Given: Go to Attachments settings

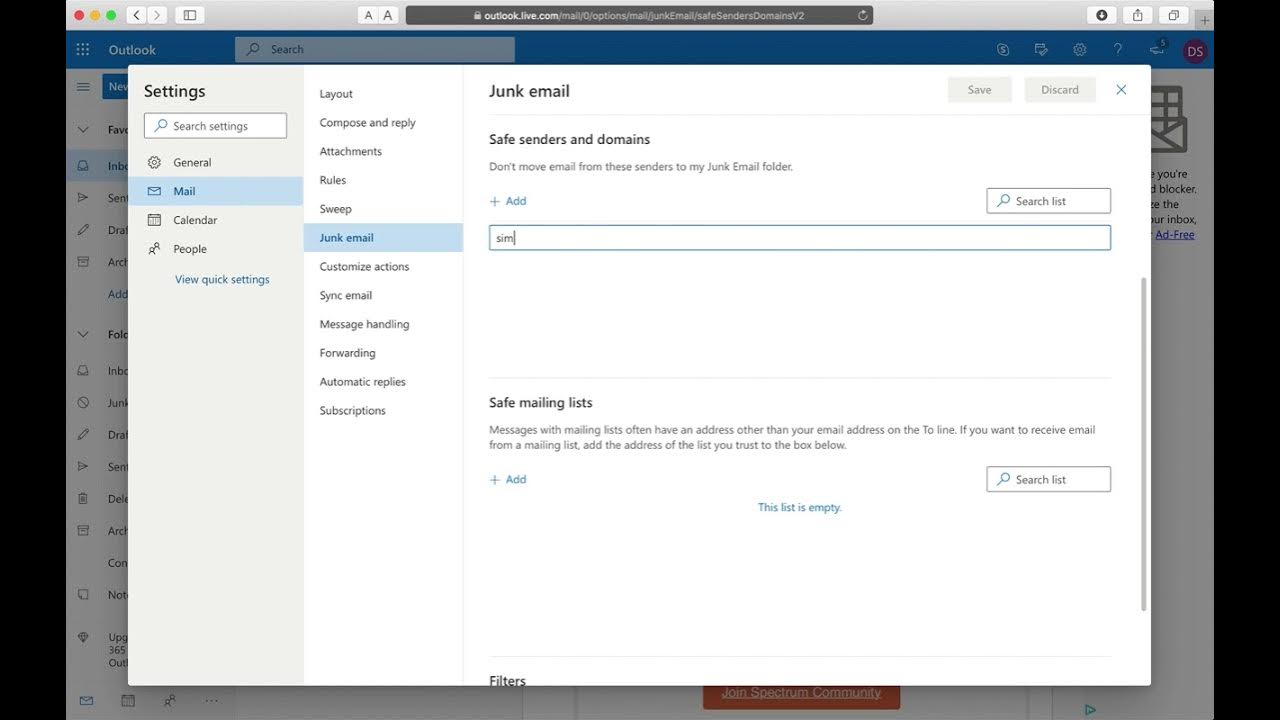Looking at the screenshot, I should click(383, 152).
